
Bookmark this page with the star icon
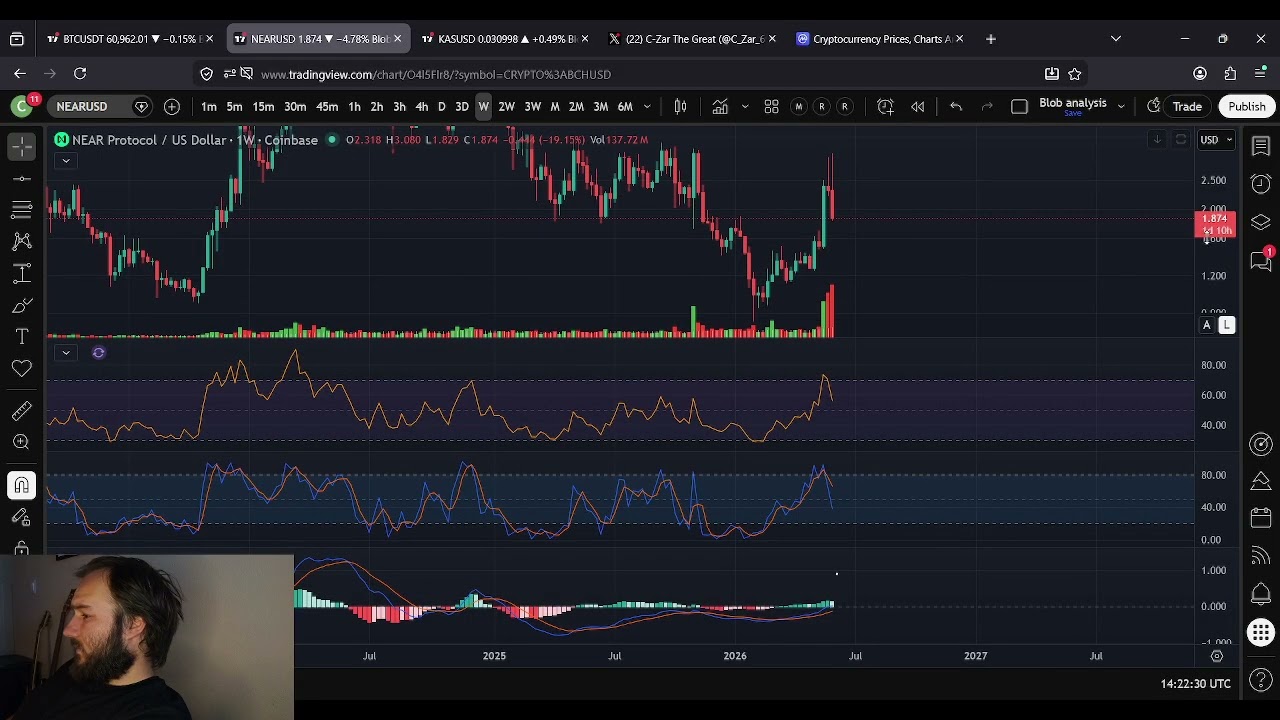(1075, 74)
